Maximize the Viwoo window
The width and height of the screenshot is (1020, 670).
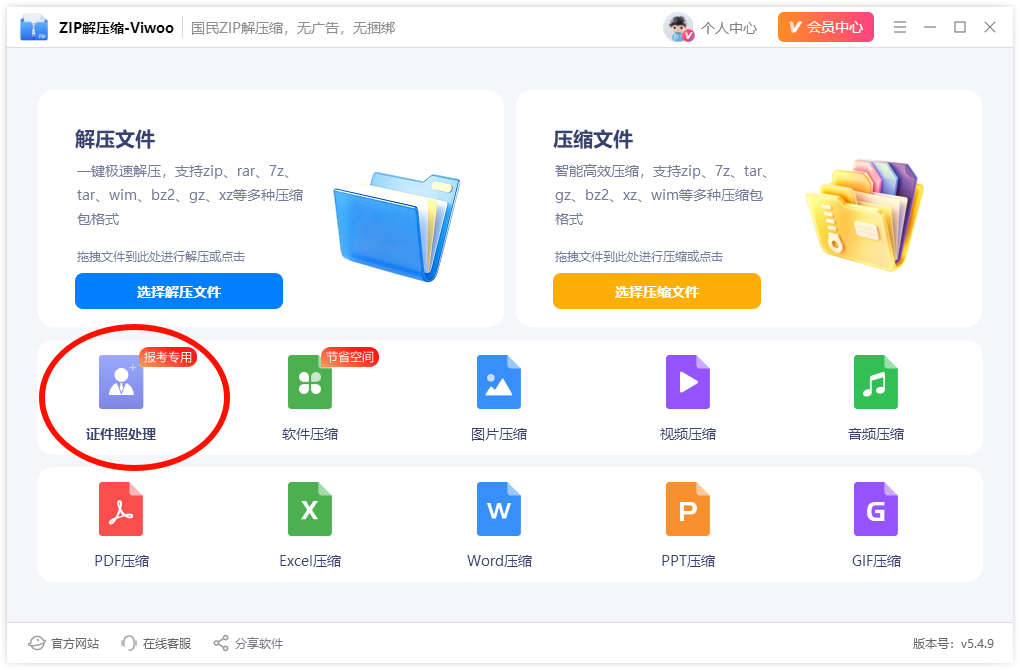[960, 27]
